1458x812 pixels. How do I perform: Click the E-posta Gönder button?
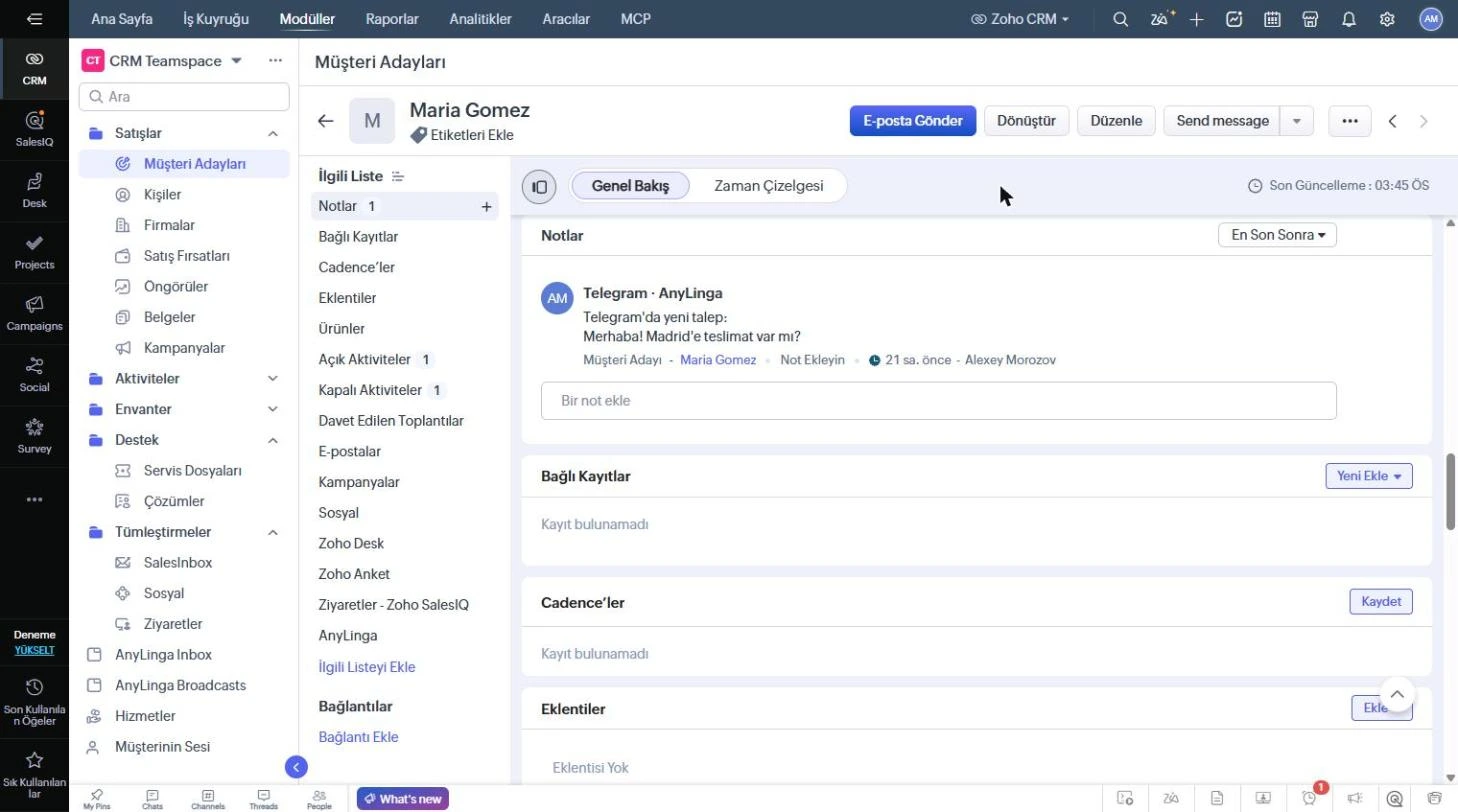tap(913, 121)
